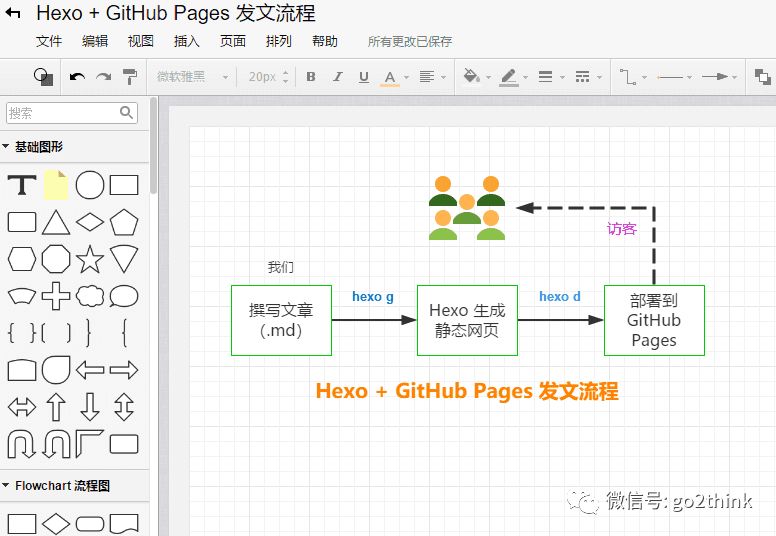Open the 排列 menu
776x536 pixels.
coord(279,41)
